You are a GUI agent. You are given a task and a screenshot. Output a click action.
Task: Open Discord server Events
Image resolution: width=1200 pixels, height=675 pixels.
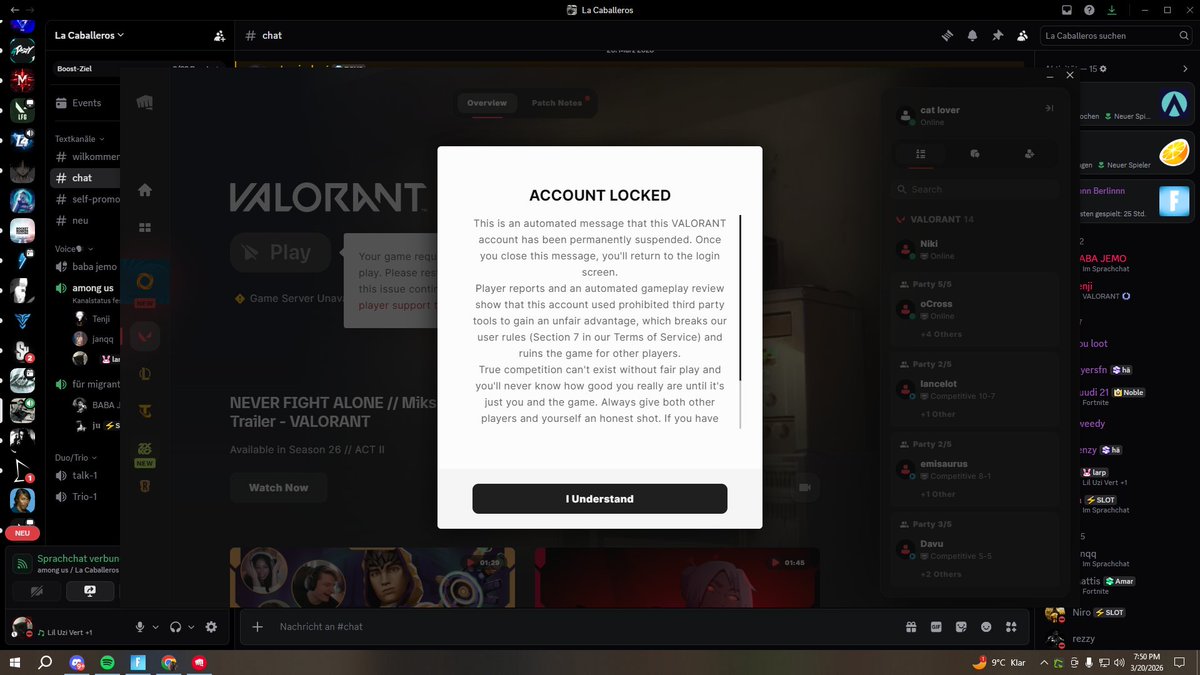coord(85,103)
